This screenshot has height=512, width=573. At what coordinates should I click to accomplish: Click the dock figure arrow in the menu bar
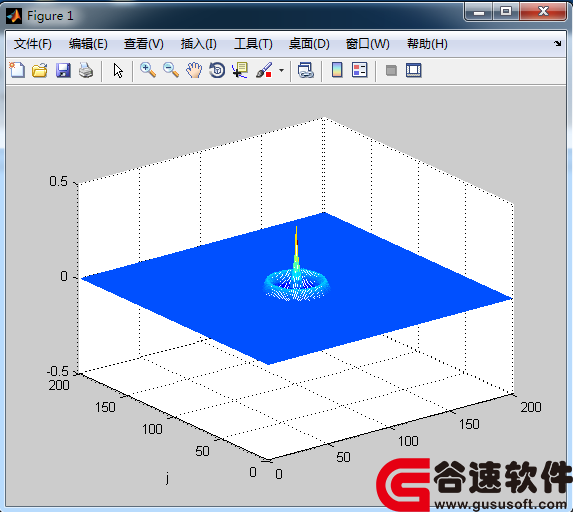click(x=558, y=43)
